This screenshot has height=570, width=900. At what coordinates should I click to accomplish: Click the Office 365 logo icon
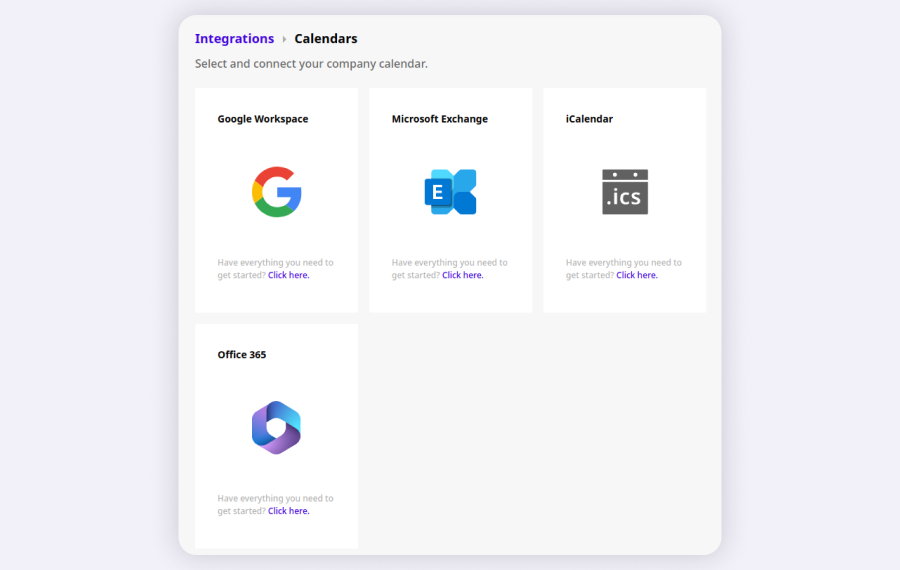coord(276,428)
